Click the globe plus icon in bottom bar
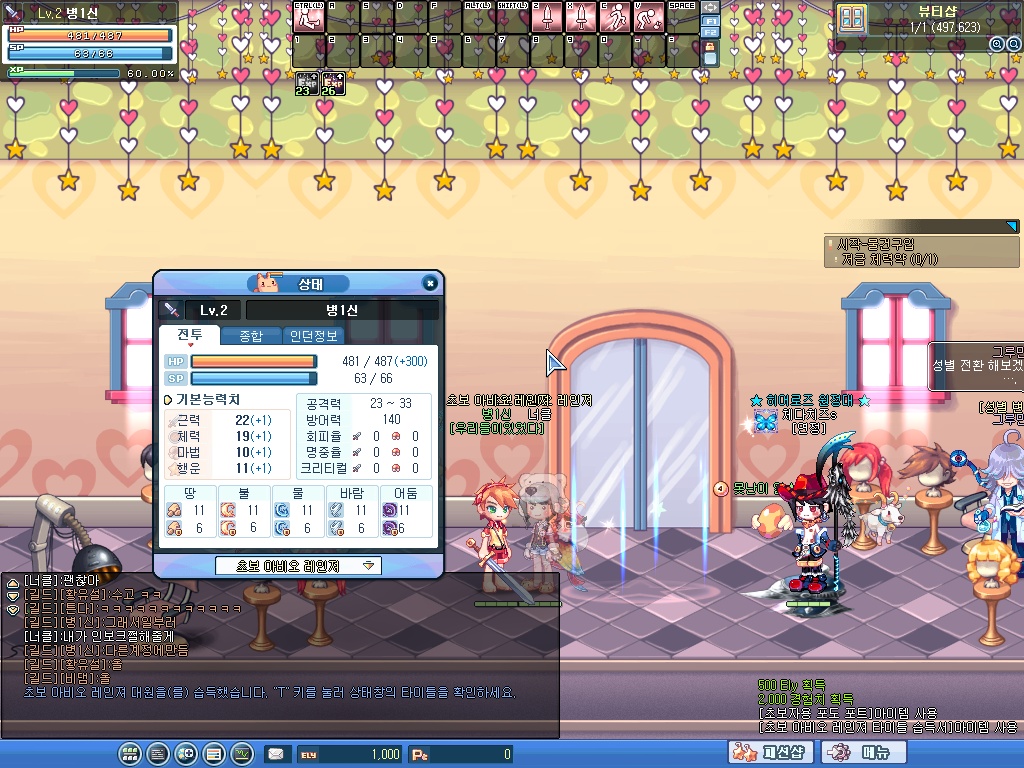 tap(186, 754)
